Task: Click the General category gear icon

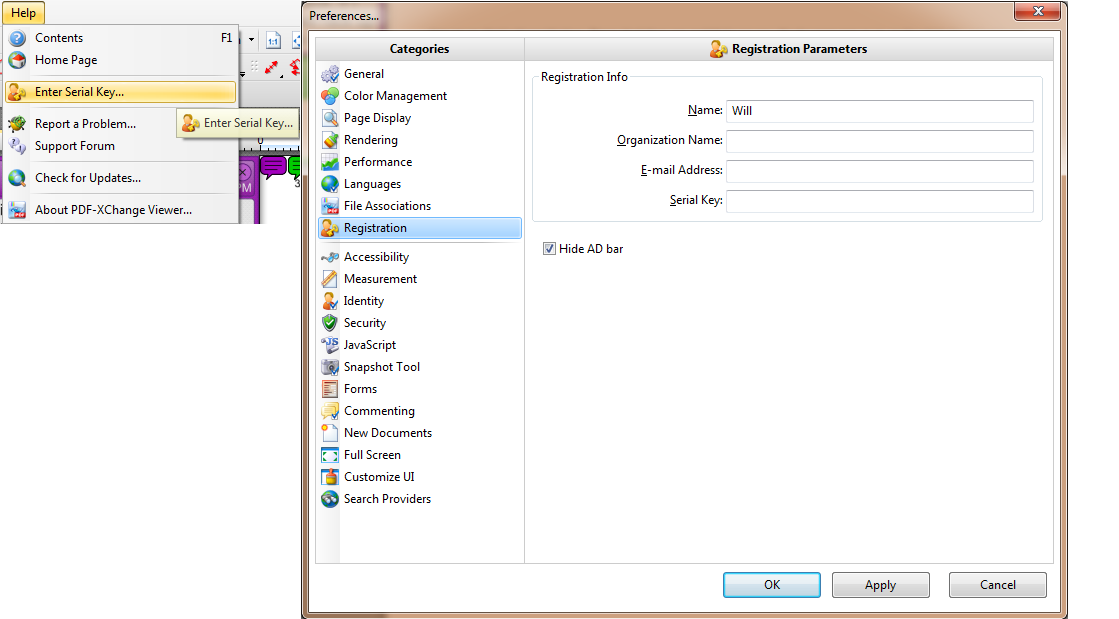Action: point(330,74)
